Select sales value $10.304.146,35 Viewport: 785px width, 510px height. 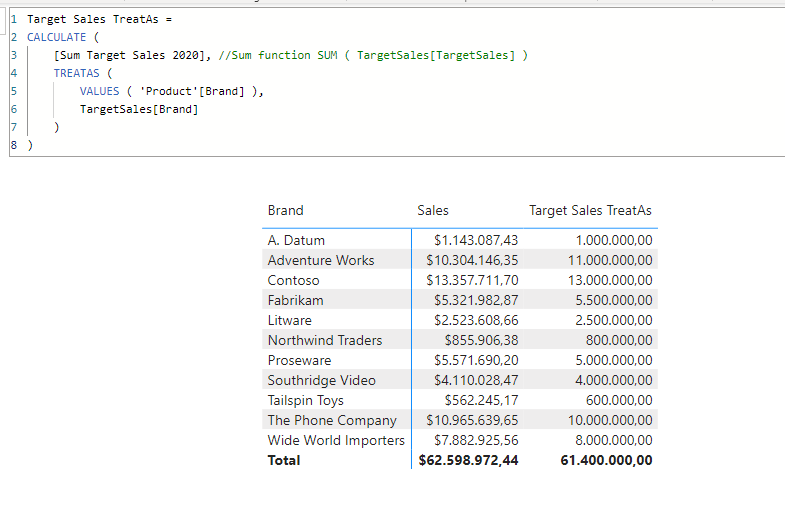(x=472, y=260)
